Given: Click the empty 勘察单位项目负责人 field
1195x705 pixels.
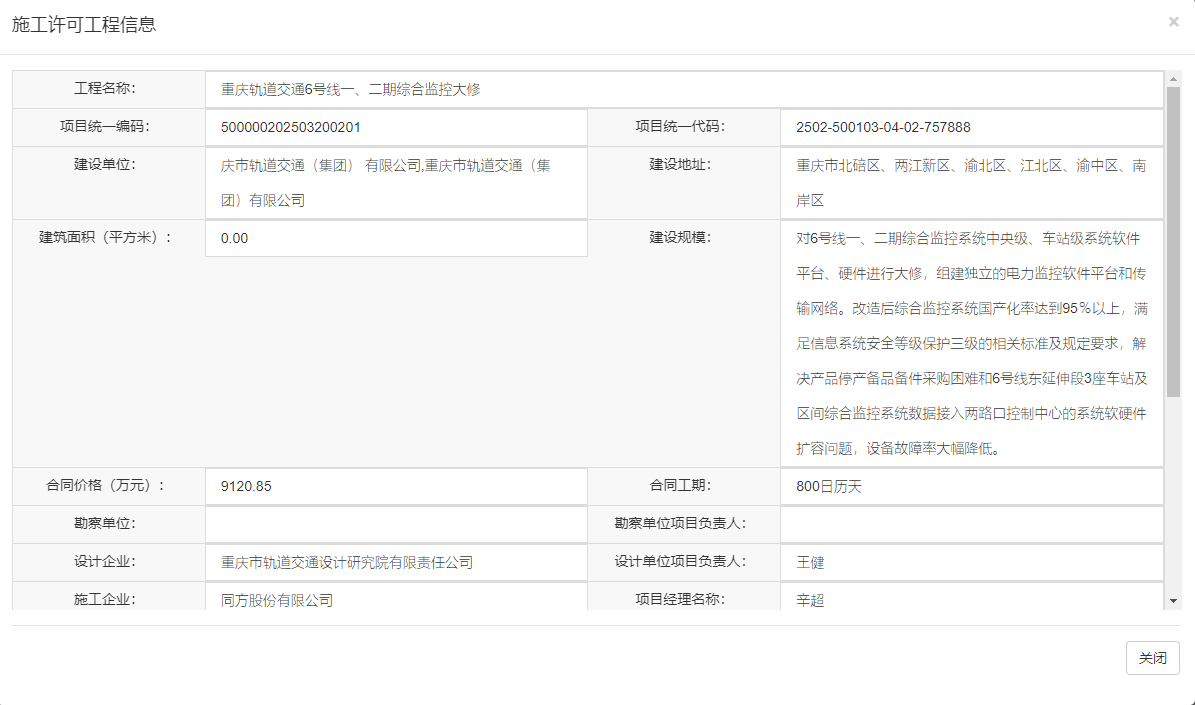Looking at the screenshot, I should click(x=971, y=524).
